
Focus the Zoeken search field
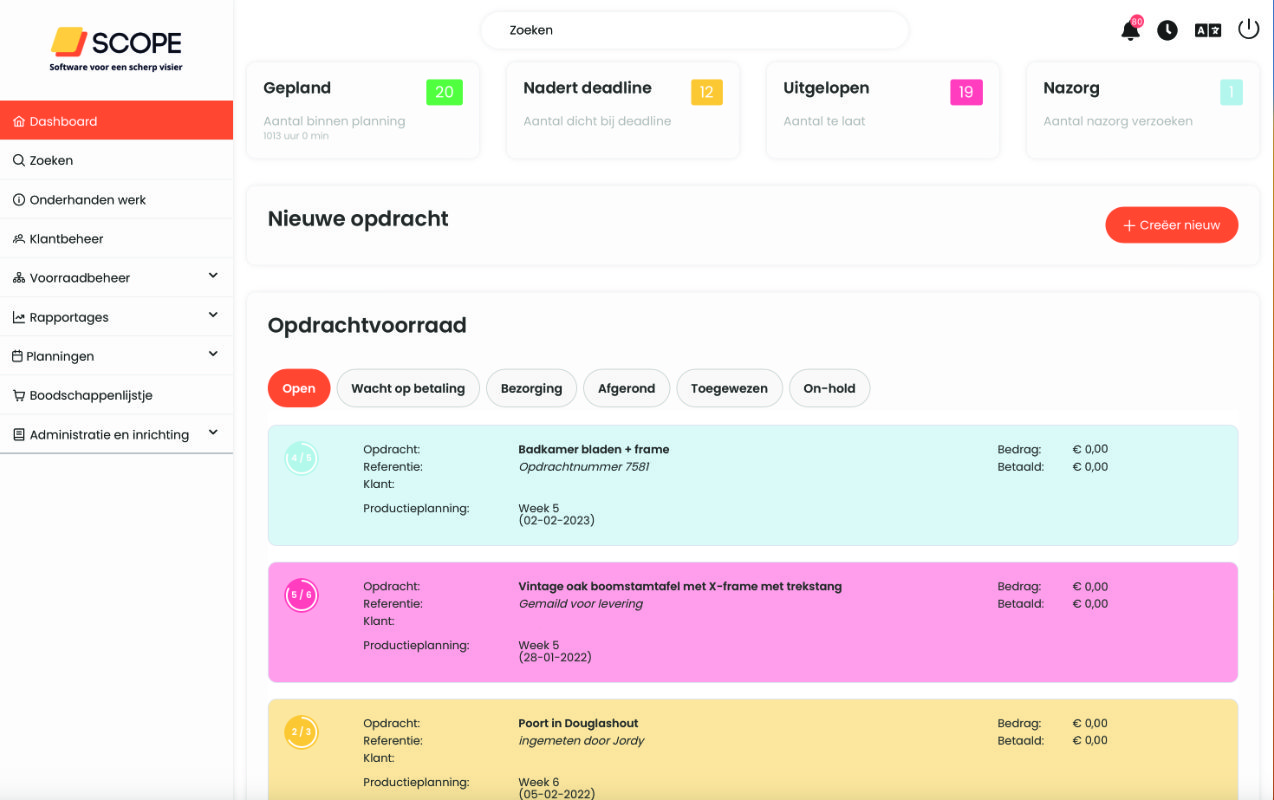click(x=694, y=30)
